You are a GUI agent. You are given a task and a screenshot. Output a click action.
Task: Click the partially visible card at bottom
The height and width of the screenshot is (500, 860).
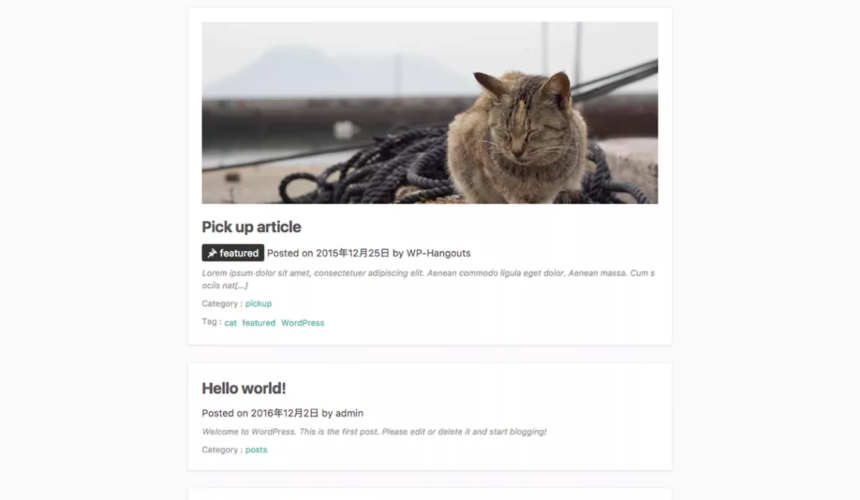(429, 494)
